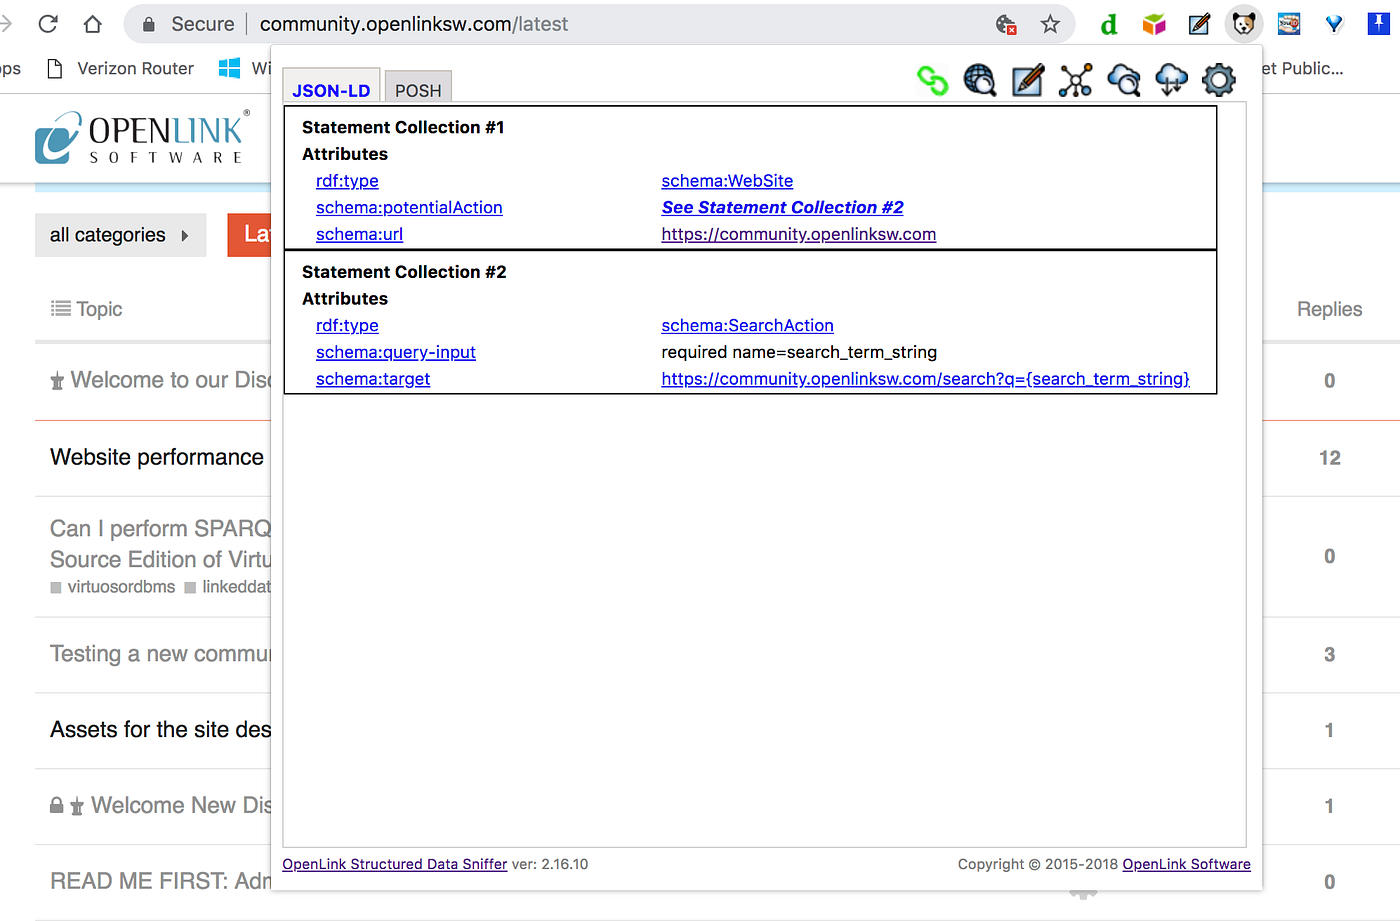The image size is (1400, 921).
Task: Click the blue pushpin extension icon
Action: pos(1379,24)
